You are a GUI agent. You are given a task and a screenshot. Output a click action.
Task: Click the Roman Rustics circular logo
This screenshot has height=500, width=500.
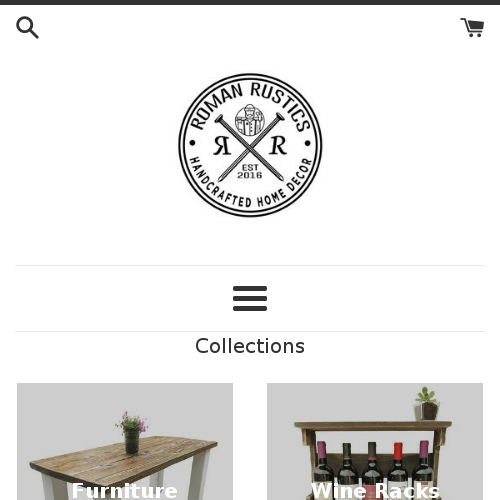[250, 145]
